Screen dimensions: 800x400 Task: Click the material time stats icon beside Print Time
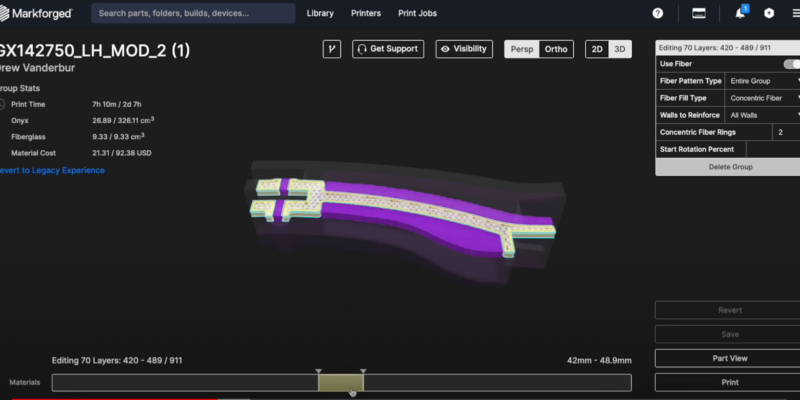(x=3, y=103)
